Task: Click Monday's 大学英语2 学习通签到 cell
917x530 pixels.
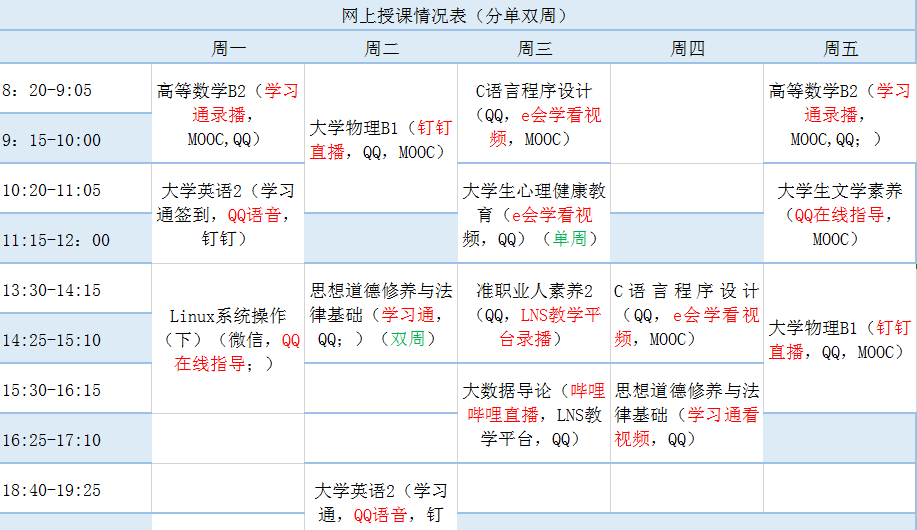Action: point(229,214)
